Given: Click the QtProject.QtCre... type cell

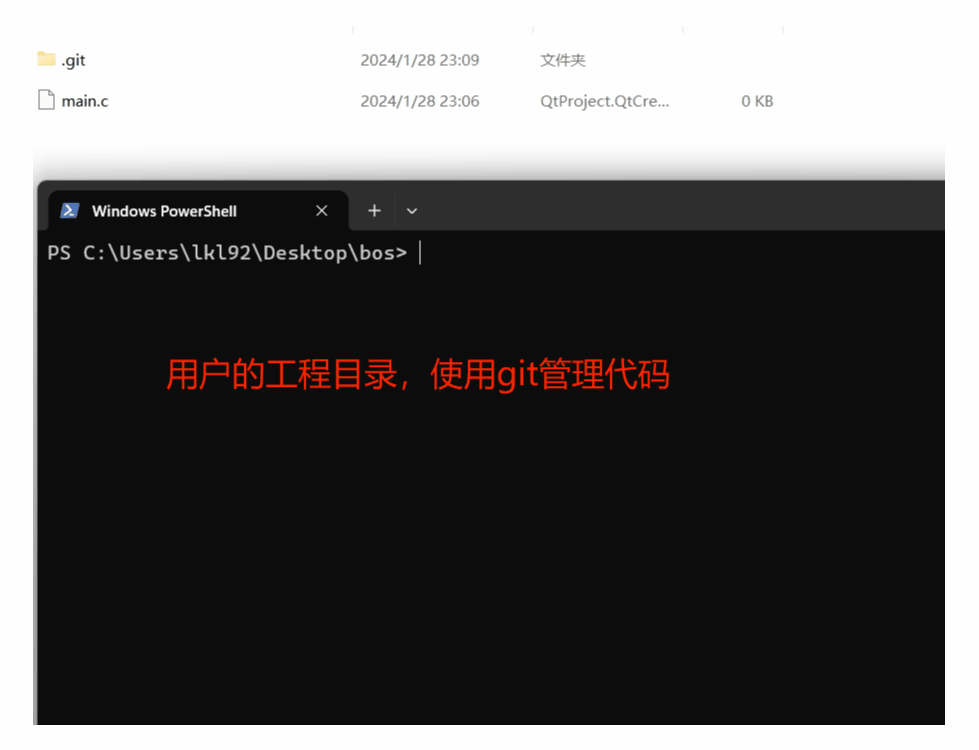Looking at the screenshot, I should pyautogui.click(x=604, y=101).
